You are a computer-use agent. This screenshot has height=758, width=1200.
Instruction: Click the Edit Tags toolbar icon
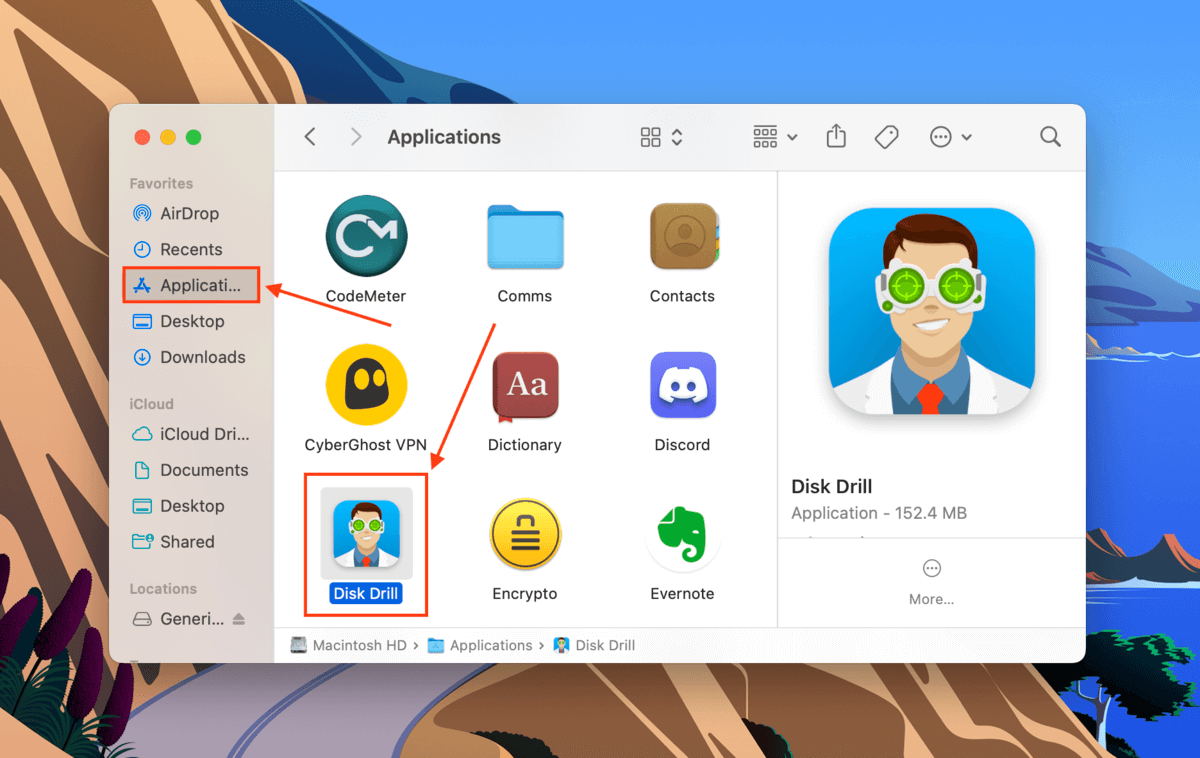pos(886,137)
